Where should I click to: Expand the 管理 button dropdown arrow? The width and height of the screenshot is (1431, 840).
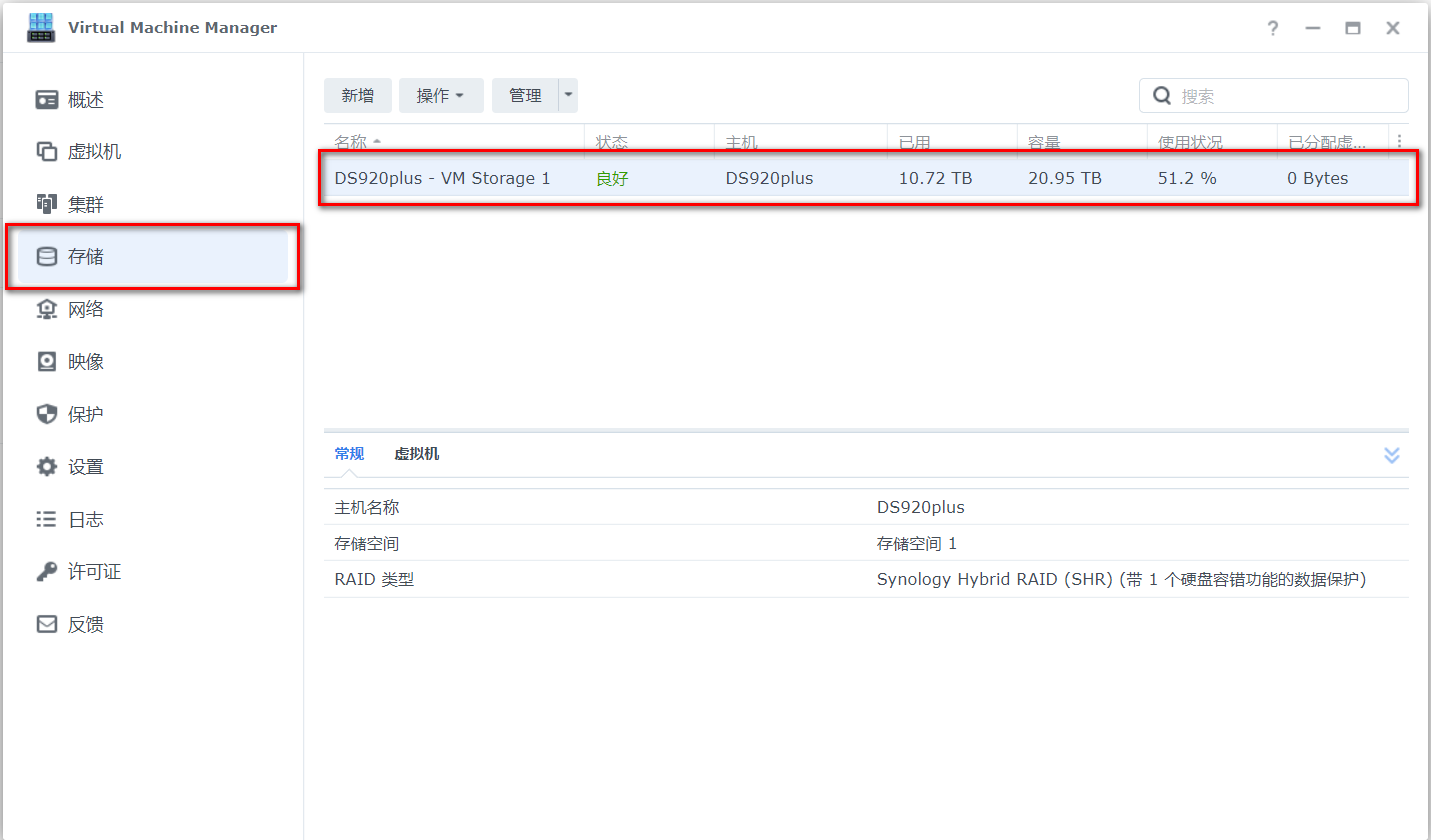pyautogui.click(x=568, y=95)
